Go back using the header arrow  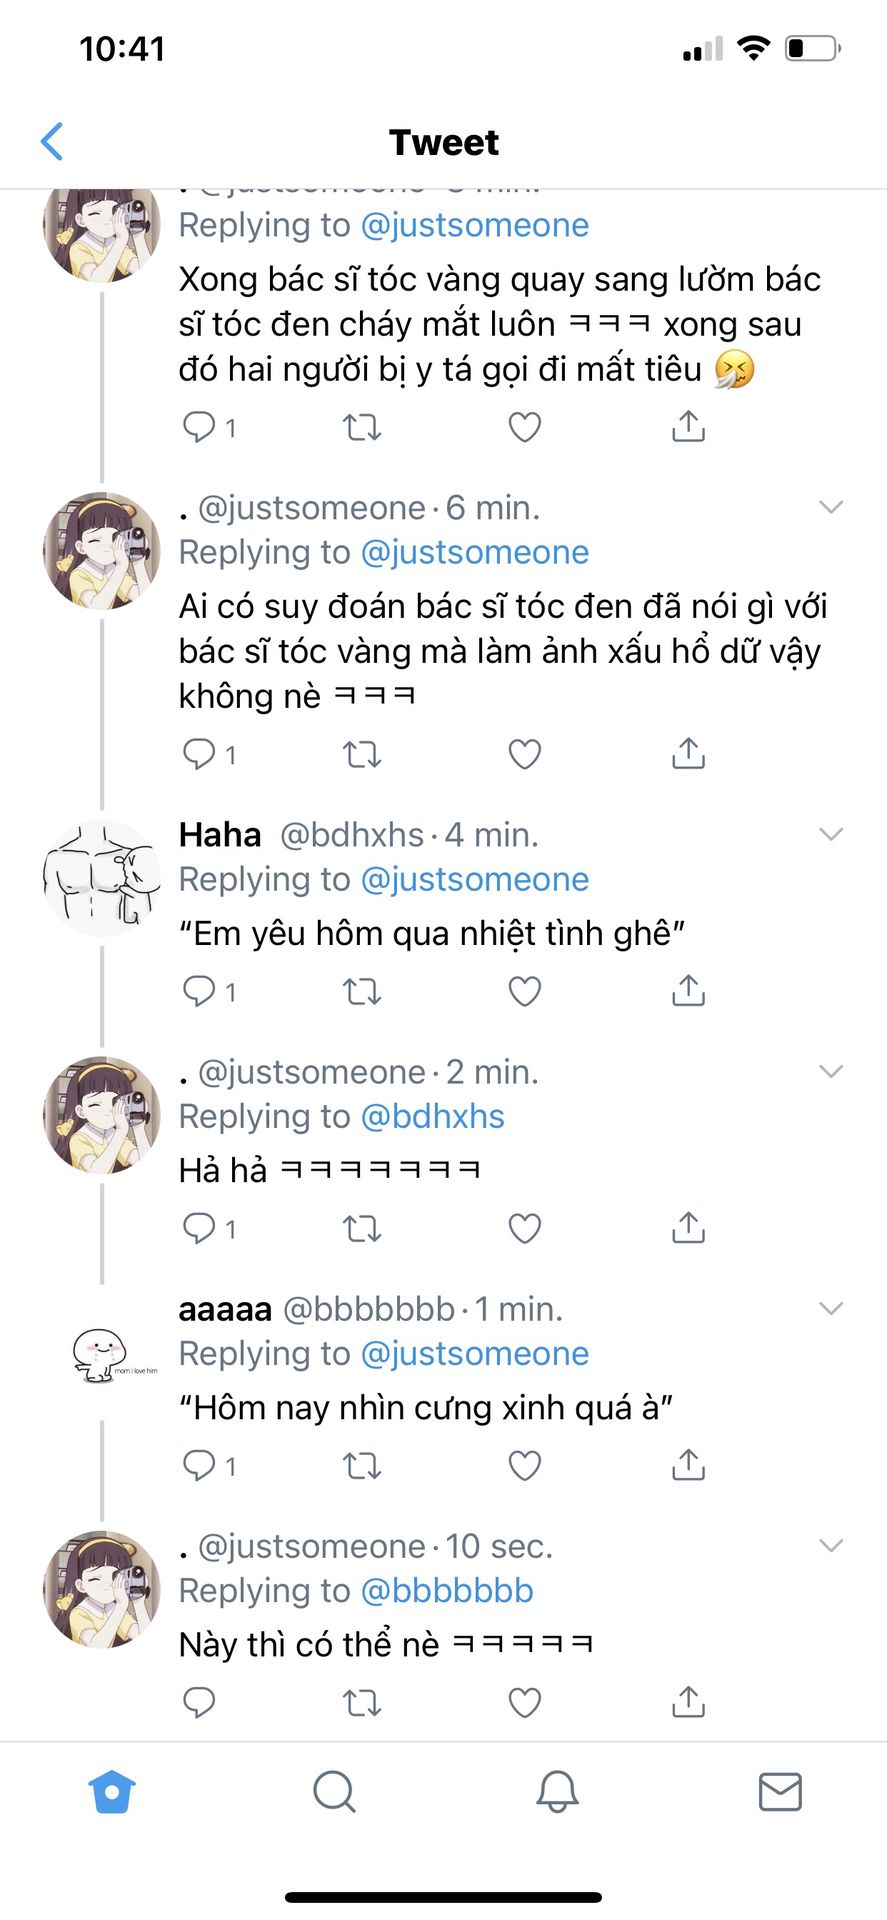click(x=52, y=142)
